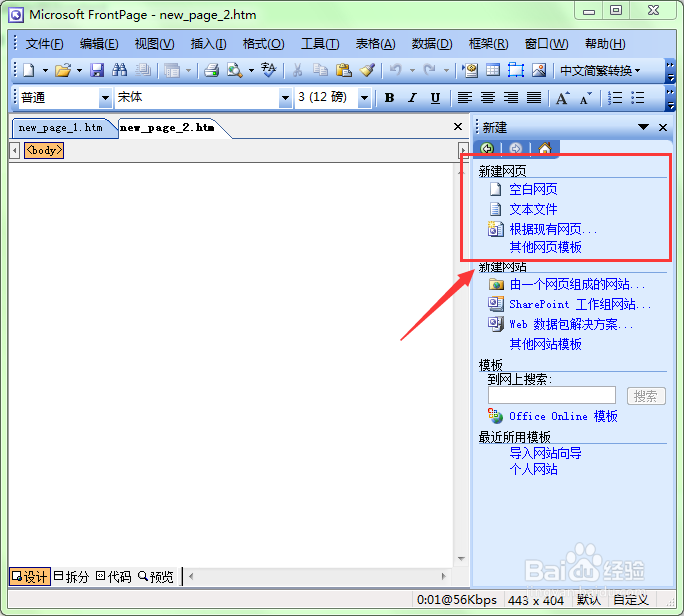The width and height of the screenshot is (684, 616).
Task: Click Office Online 模板 link
Action: 563,416
